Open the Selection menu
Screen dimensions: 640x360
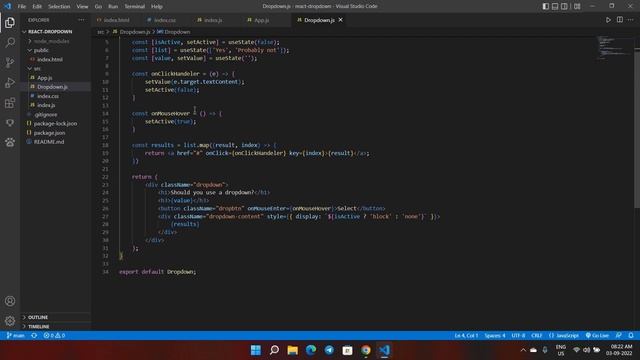[59, 7]
